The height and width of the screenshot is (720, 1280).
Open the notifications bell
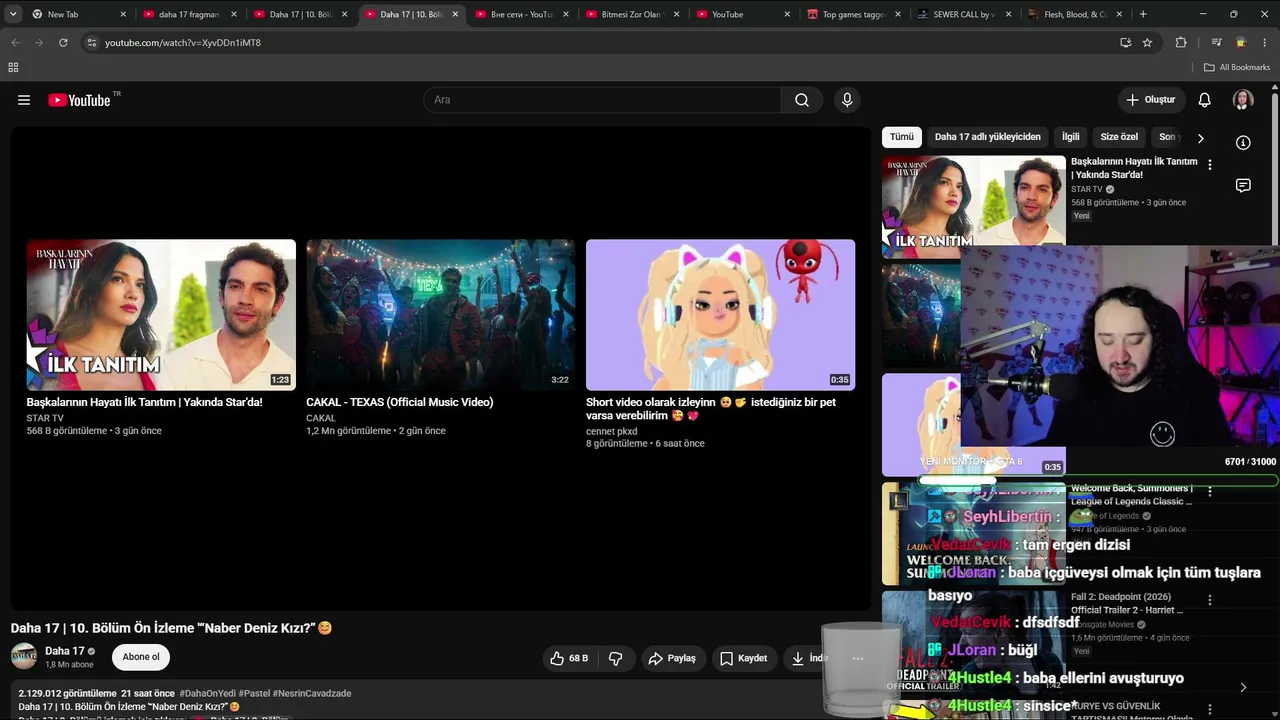click(1205, 100)
